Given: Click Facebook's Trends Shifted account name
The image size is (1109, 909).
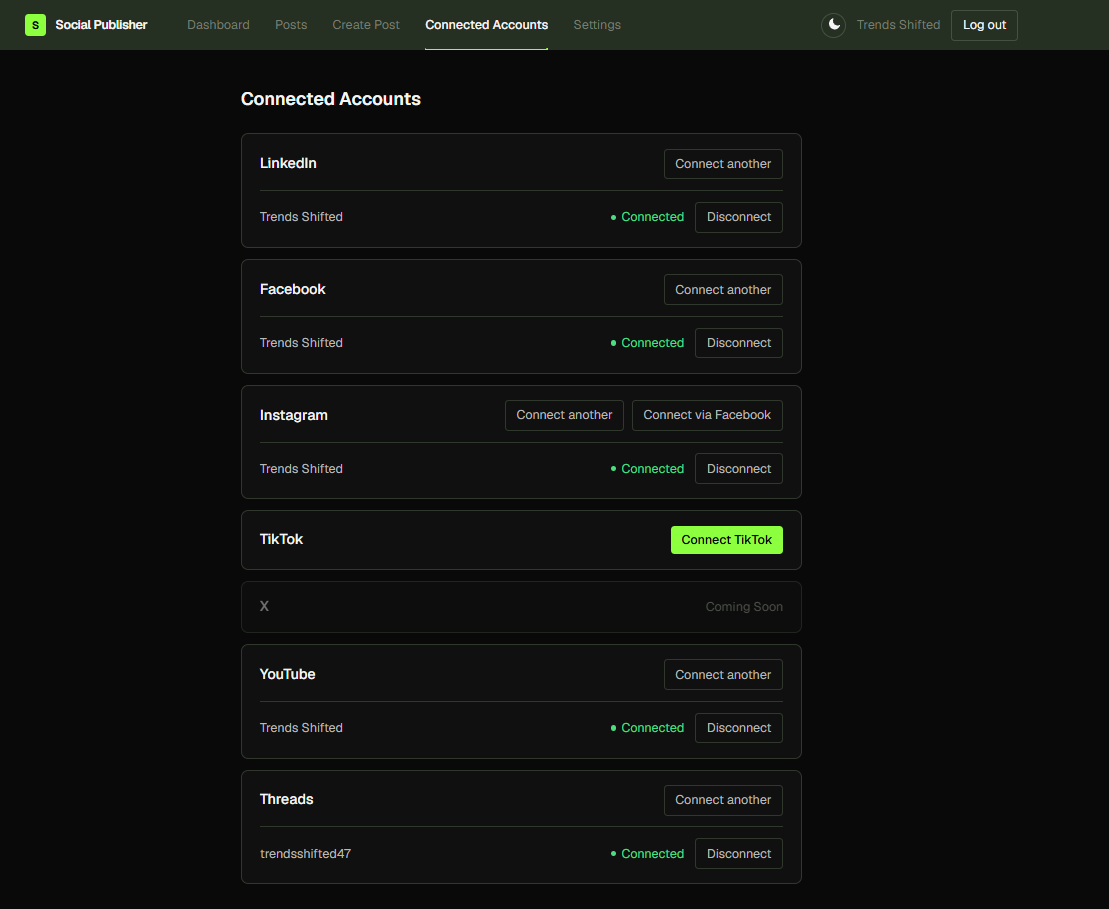Looking at the screenshot, I should [x=301, y=342].
